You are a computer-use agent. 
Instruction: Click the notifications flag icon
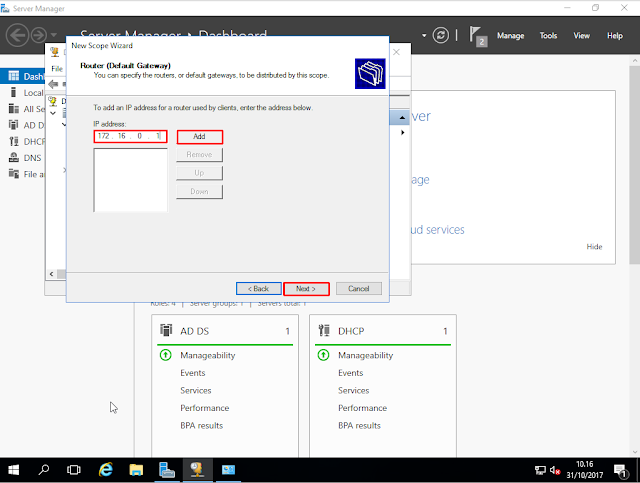(477, 36)
